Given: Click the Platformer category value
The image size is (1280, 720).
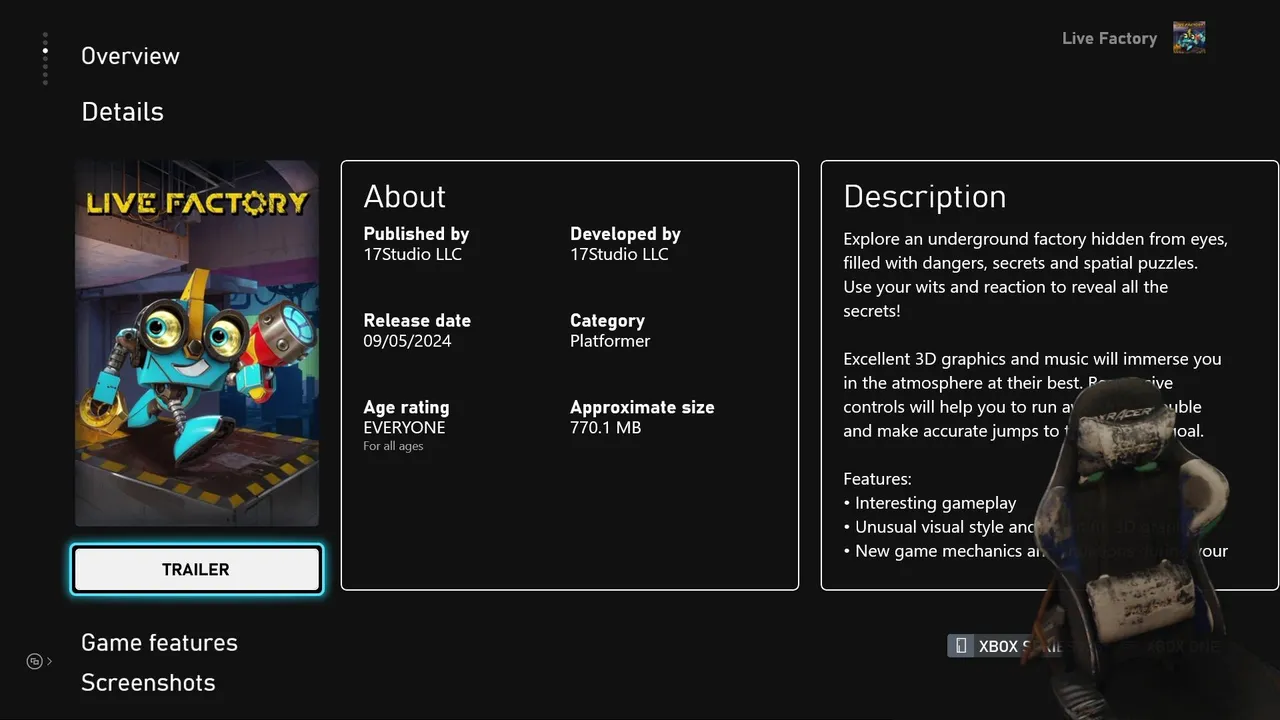Looking at the screenshot, I should pyautogui.click(x=610, y=341).
